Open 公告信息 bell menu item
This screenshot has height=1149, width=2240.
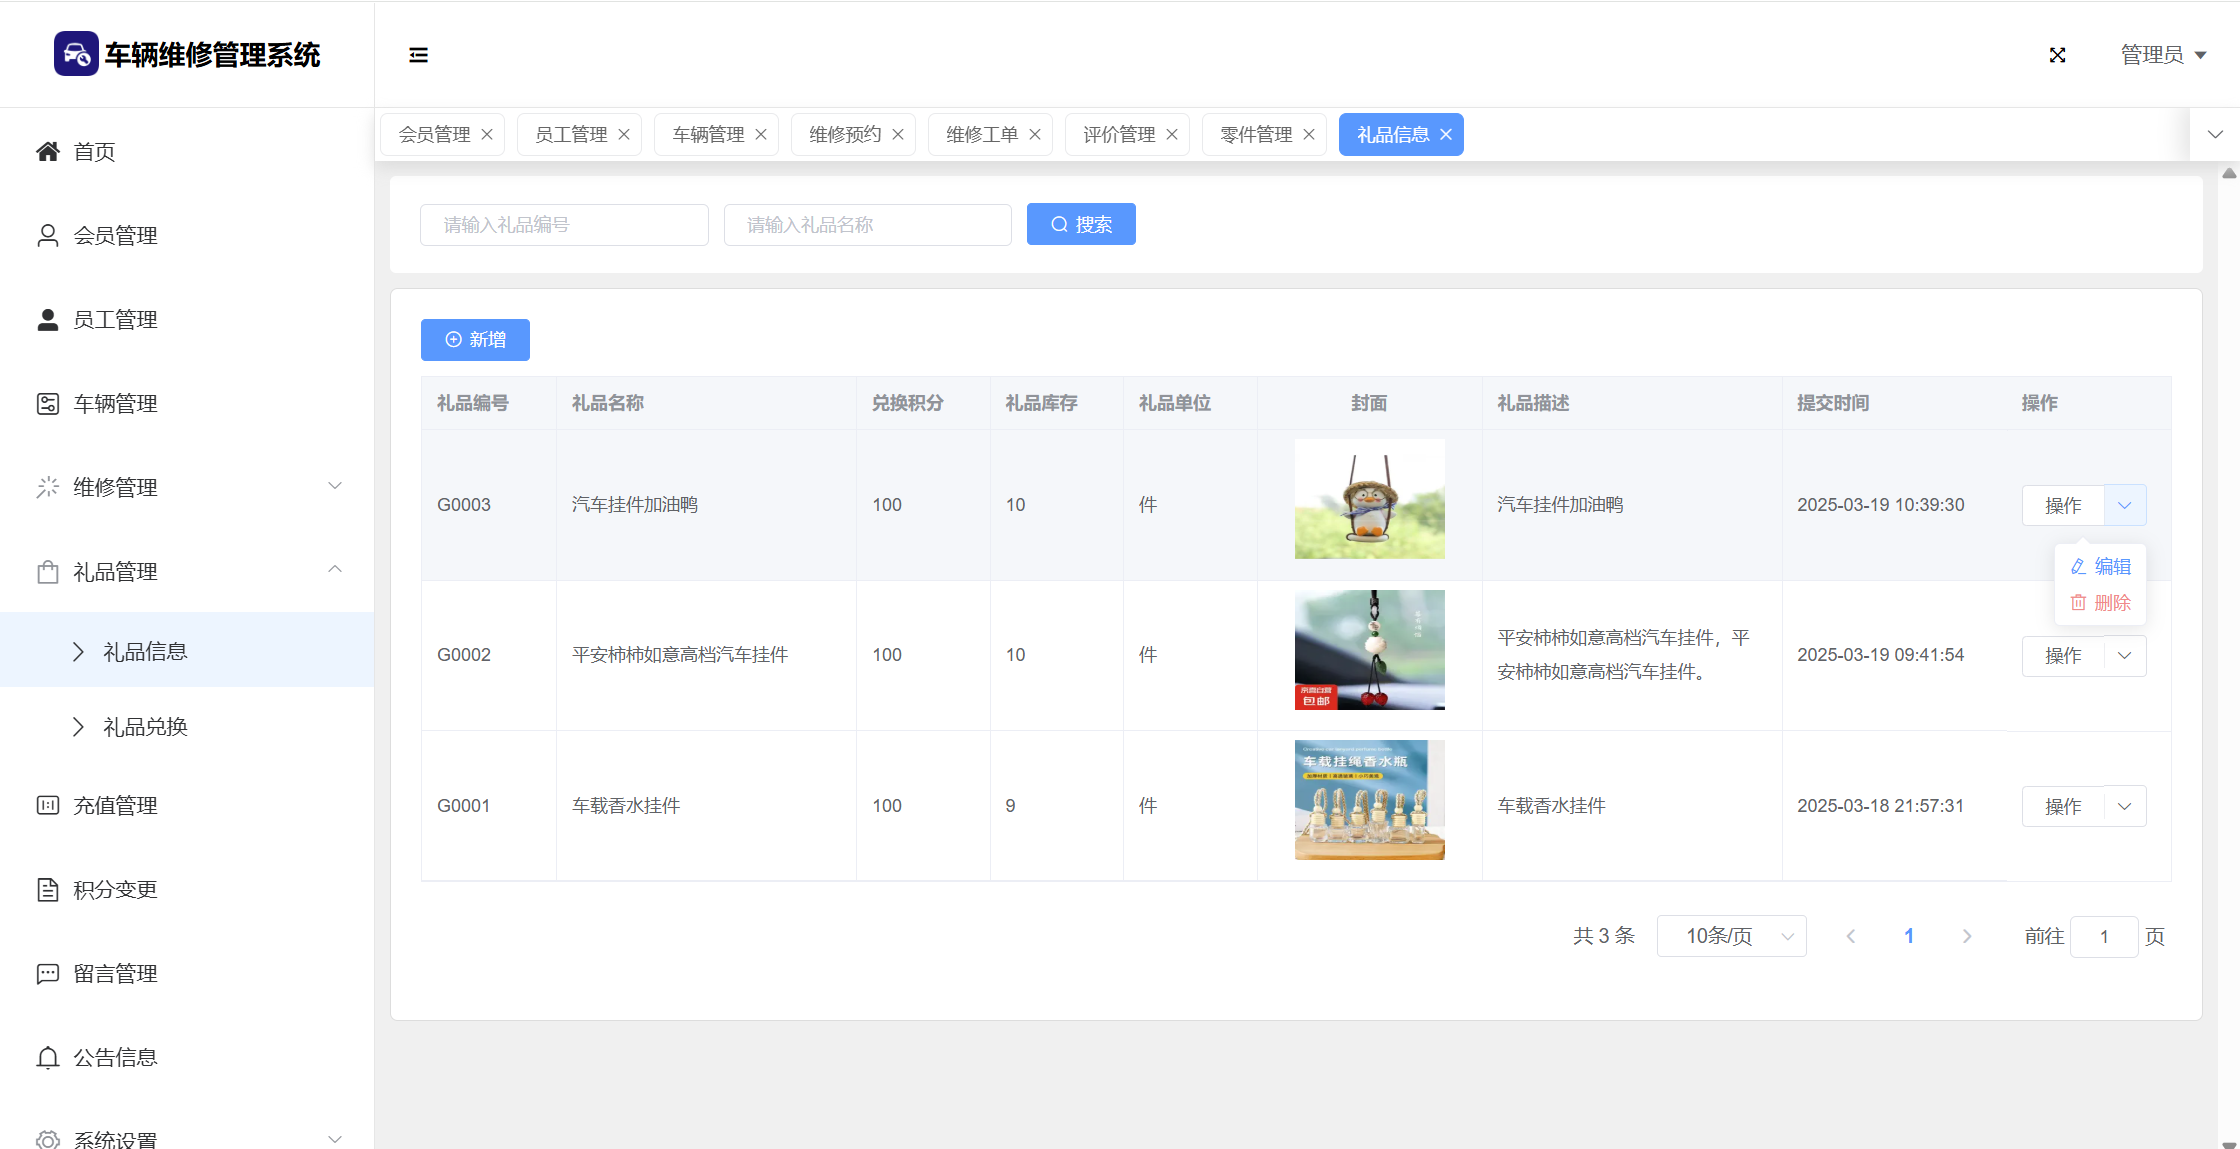(115, 1057)
